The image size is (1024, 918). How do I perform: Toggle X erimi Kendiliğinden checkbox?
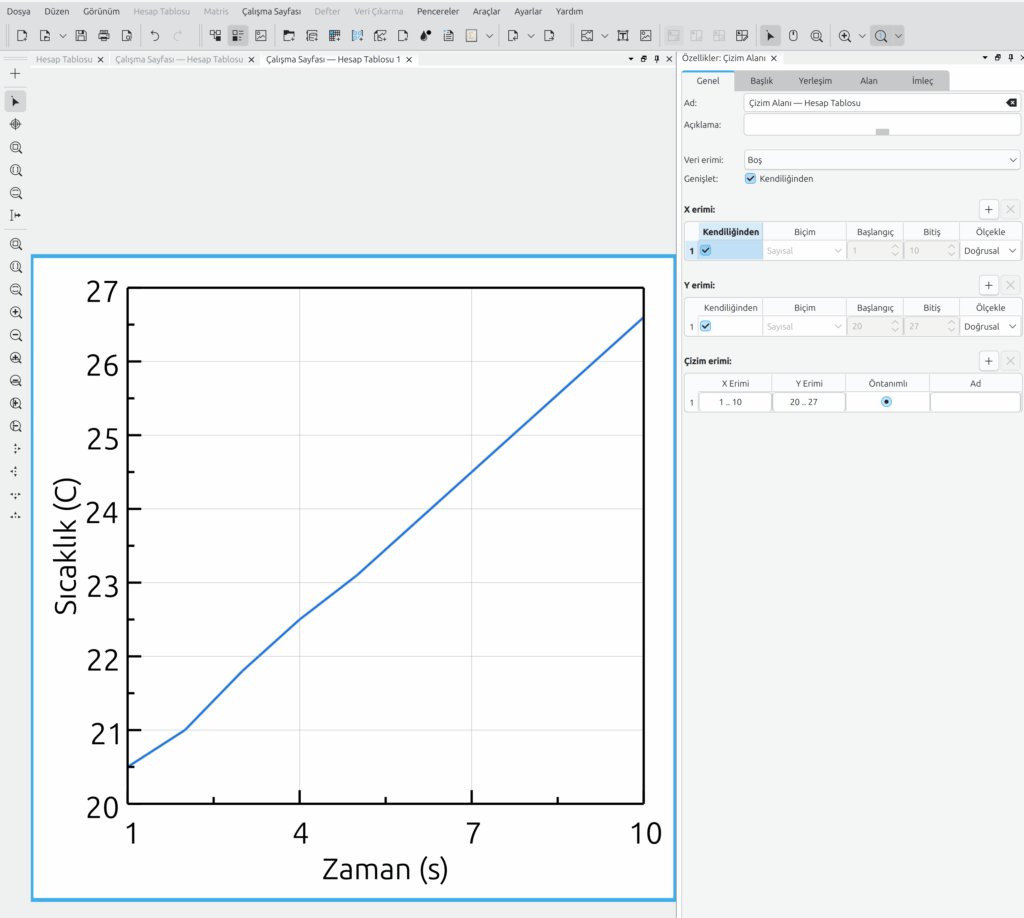[706, 250]
